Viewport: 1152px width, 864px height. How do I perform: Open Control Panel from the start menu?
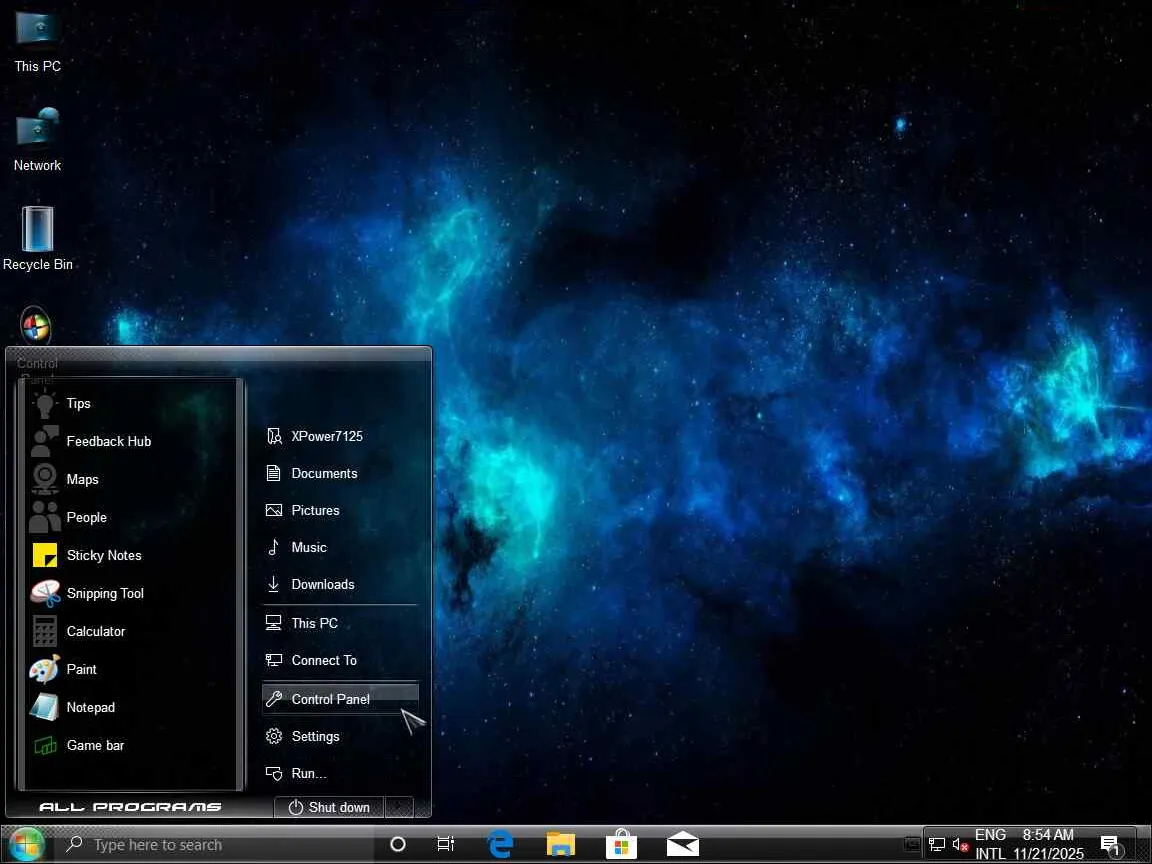(x=340, y=699)
